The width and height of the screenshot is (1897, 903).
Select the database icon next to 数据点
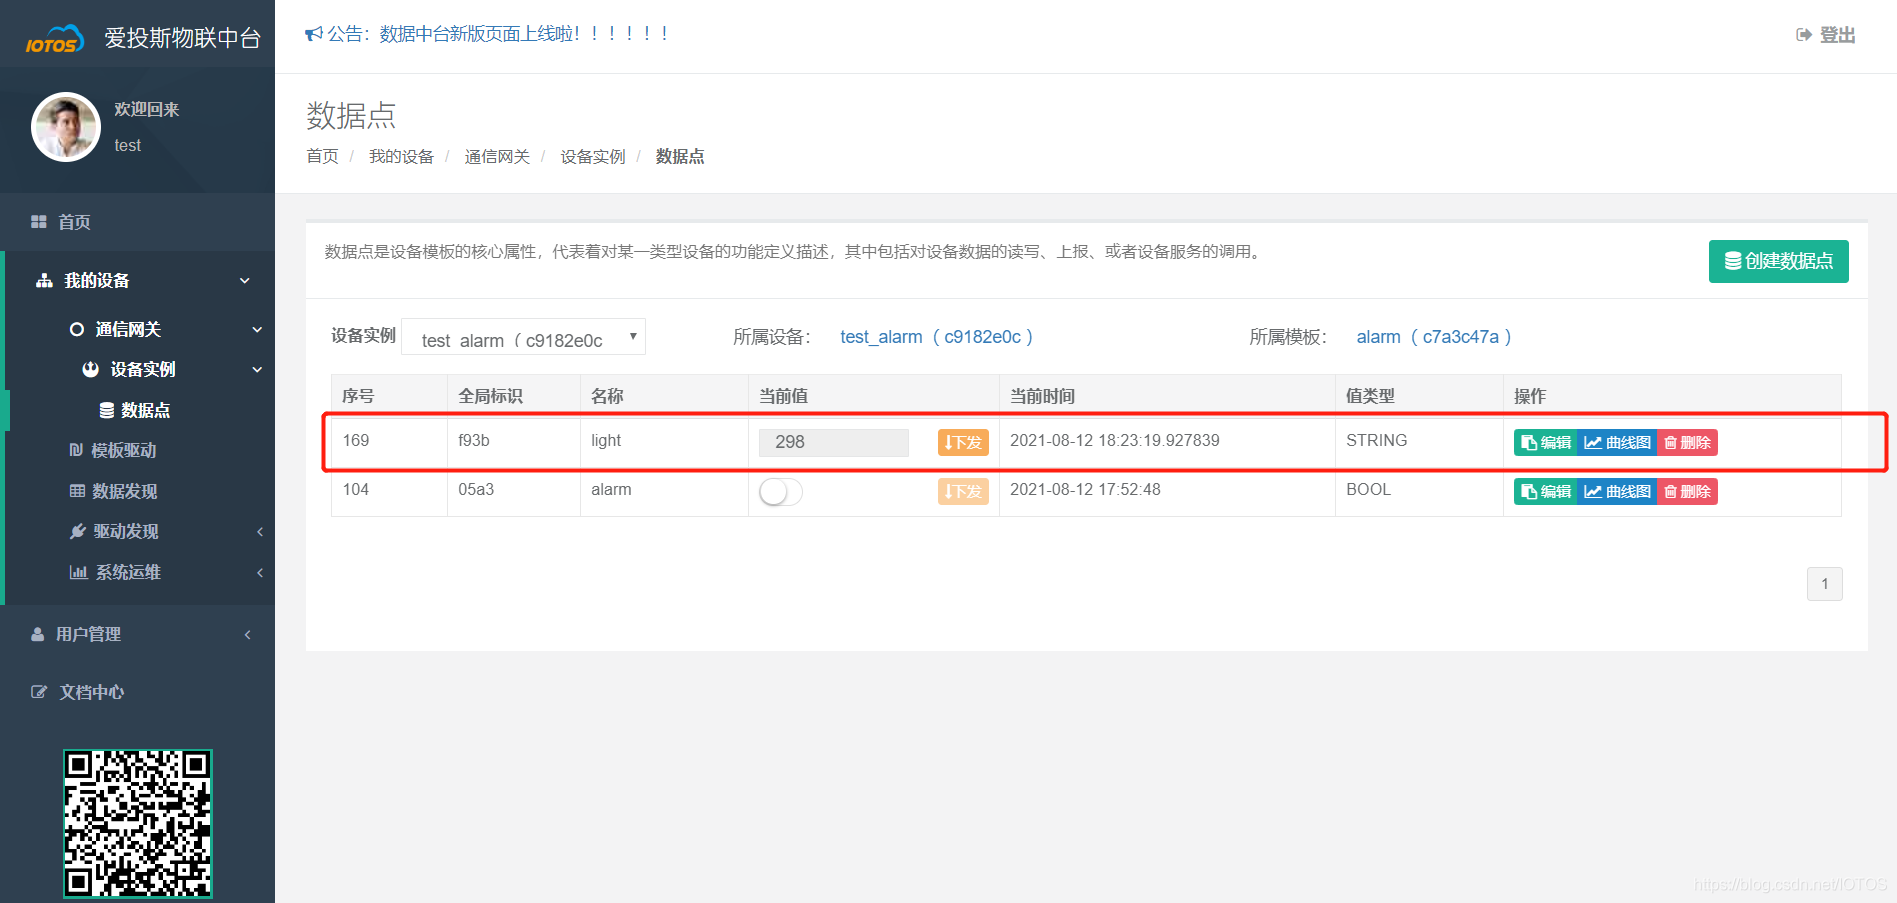105,410
